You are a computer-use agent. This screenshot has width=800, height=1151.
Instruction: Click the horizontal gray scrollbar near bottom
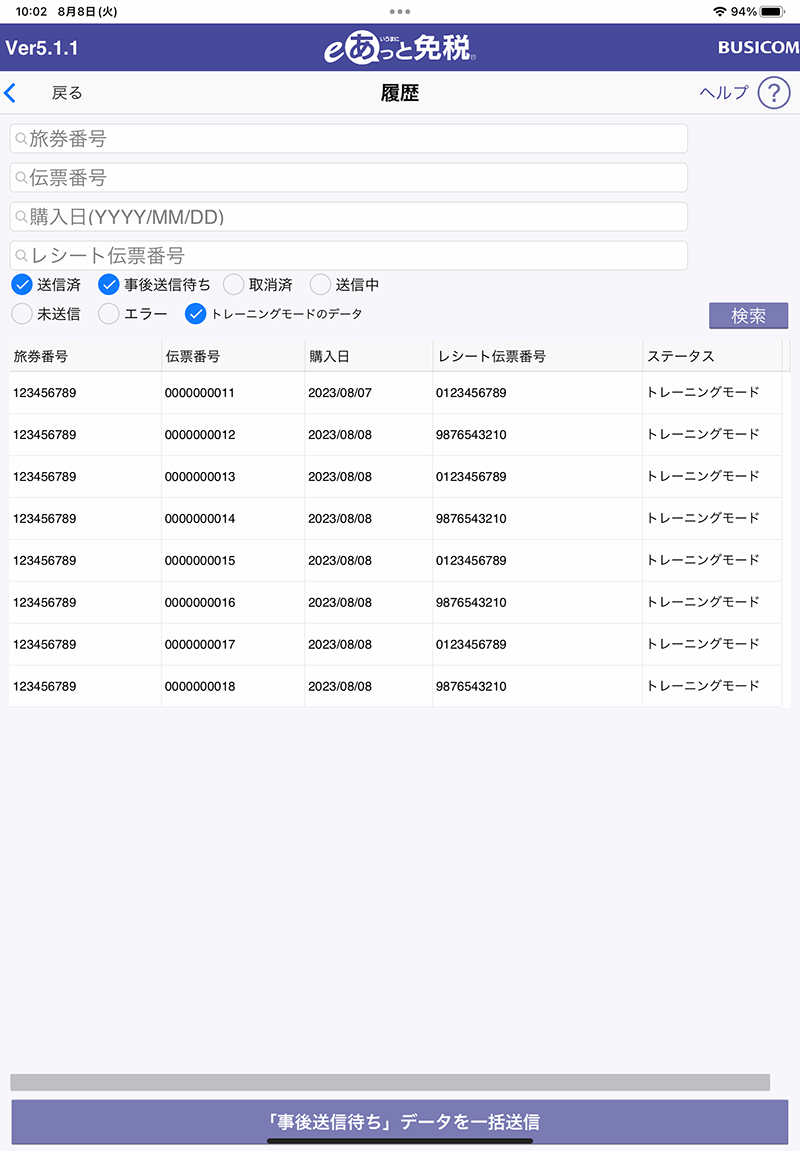coord(390,1082)
